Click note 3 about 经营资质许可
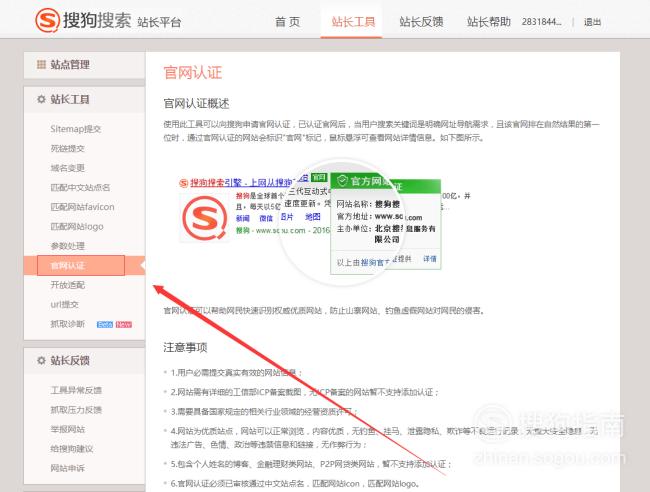This screenshot has width=650, height=492. click(x=264, y=412)
